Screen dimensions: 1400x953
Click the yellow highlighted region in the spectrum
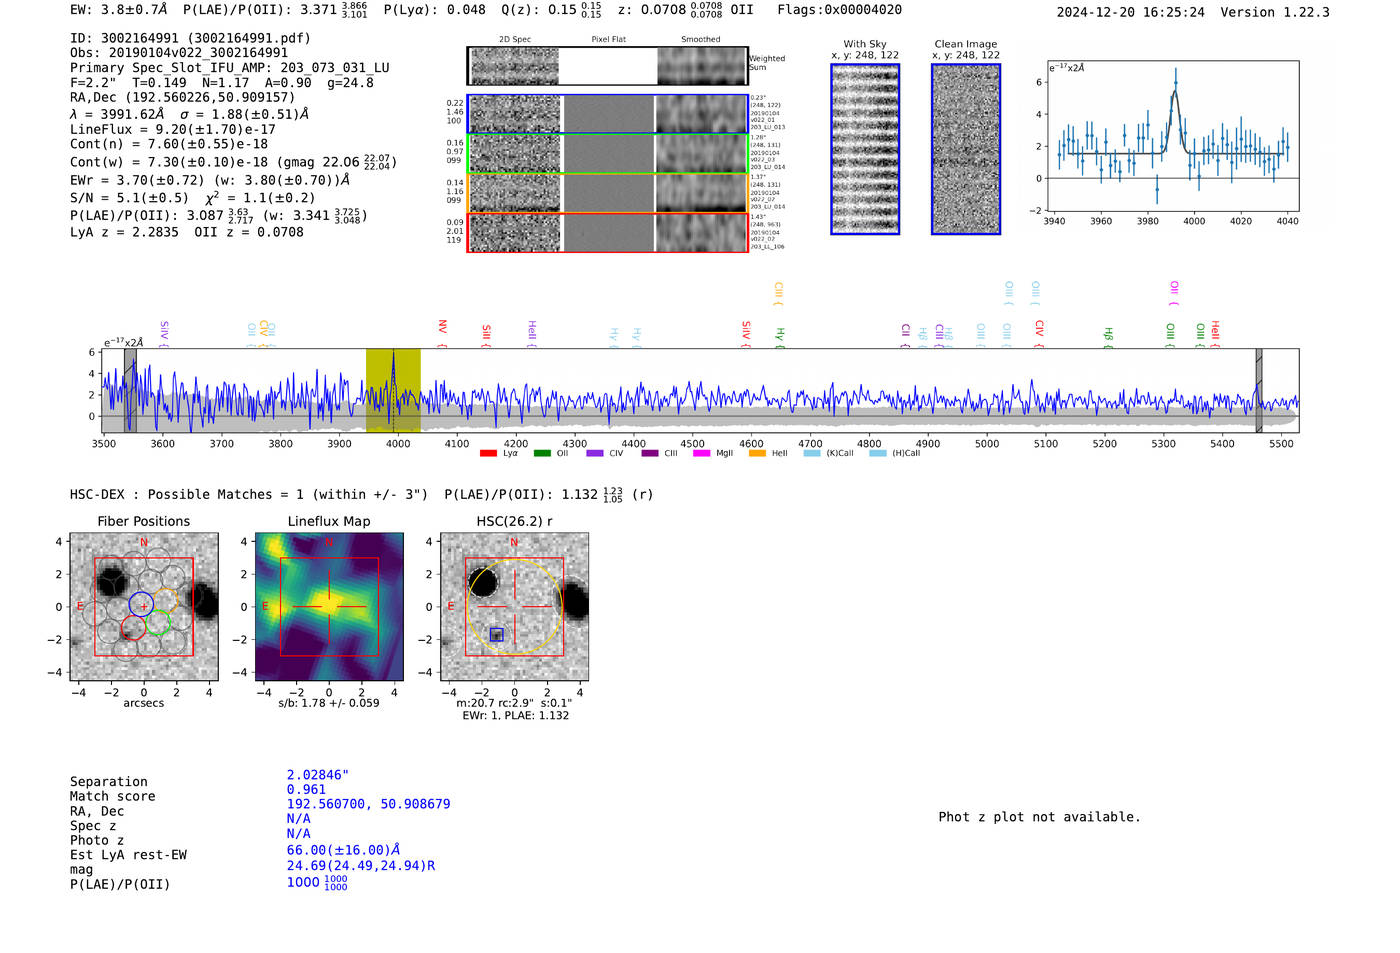pos(393,390)
